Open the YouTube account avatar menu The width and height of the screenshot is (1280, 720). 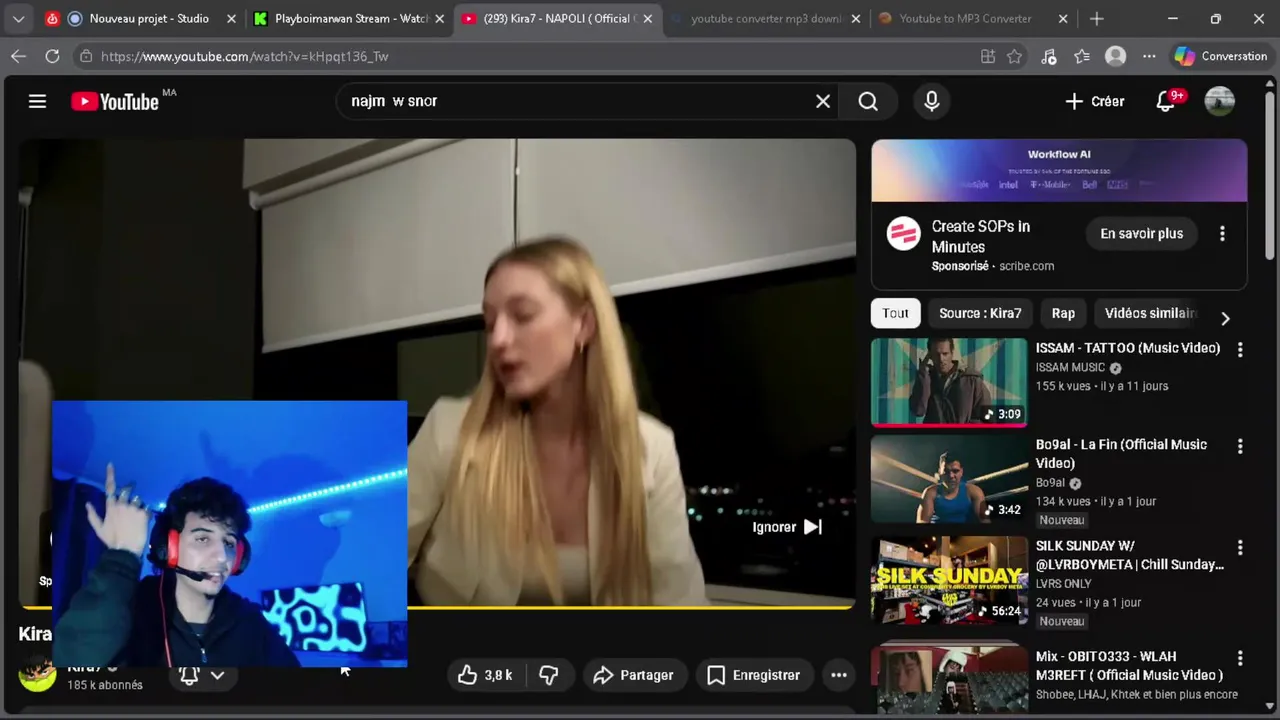(1219, 101)
